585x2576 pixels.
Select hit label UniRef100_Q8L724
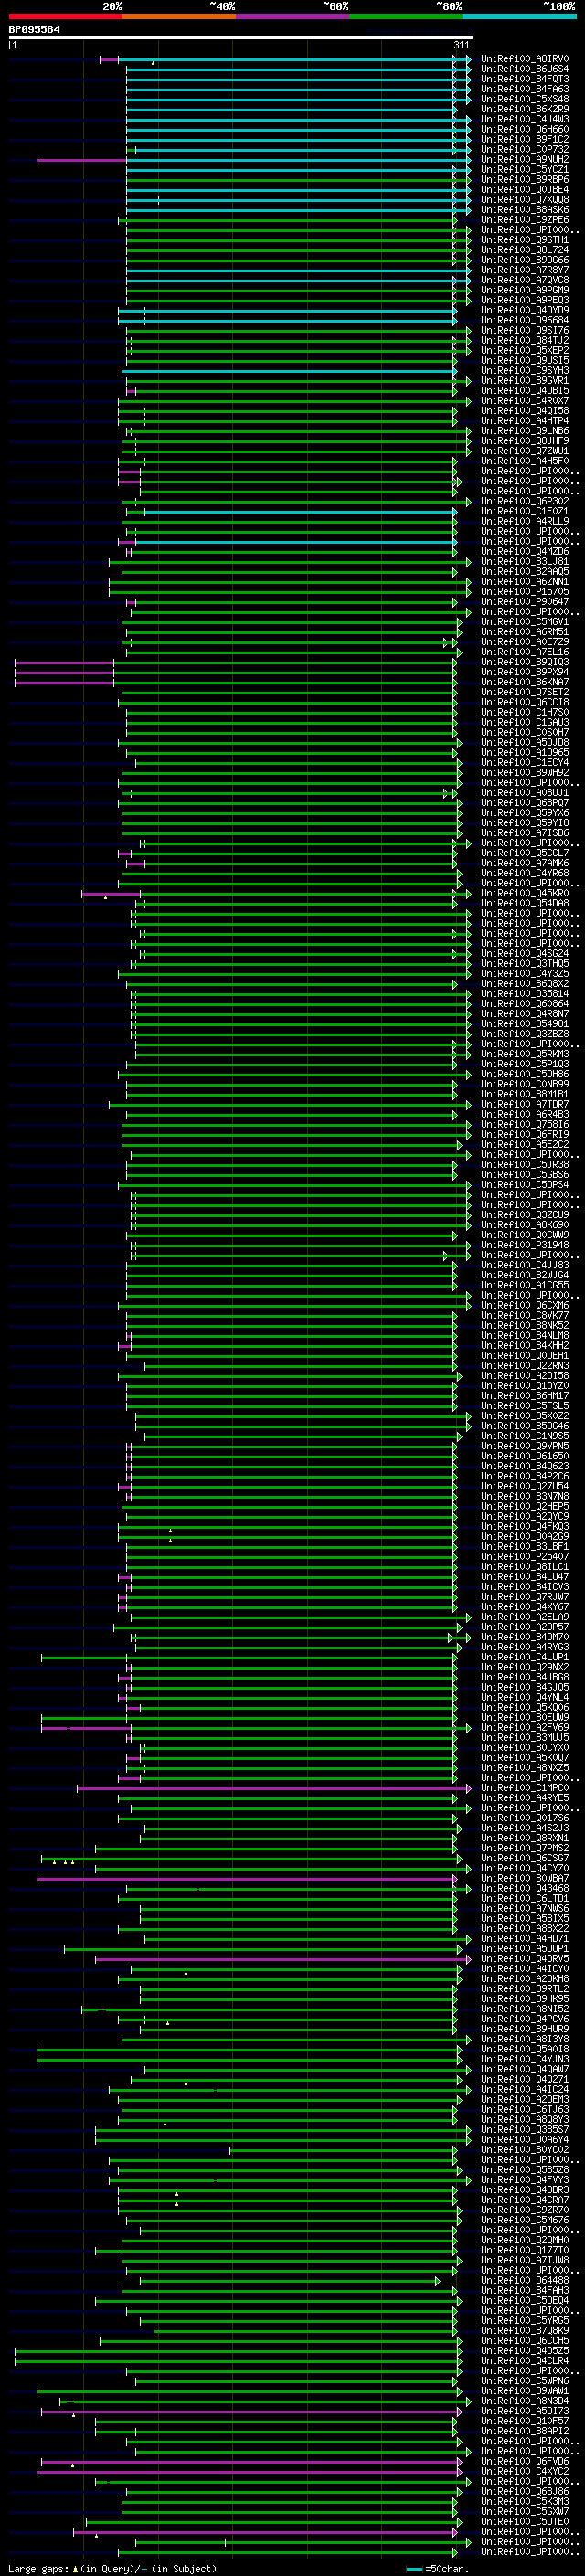pyautogui.click(x=524, y=250)
